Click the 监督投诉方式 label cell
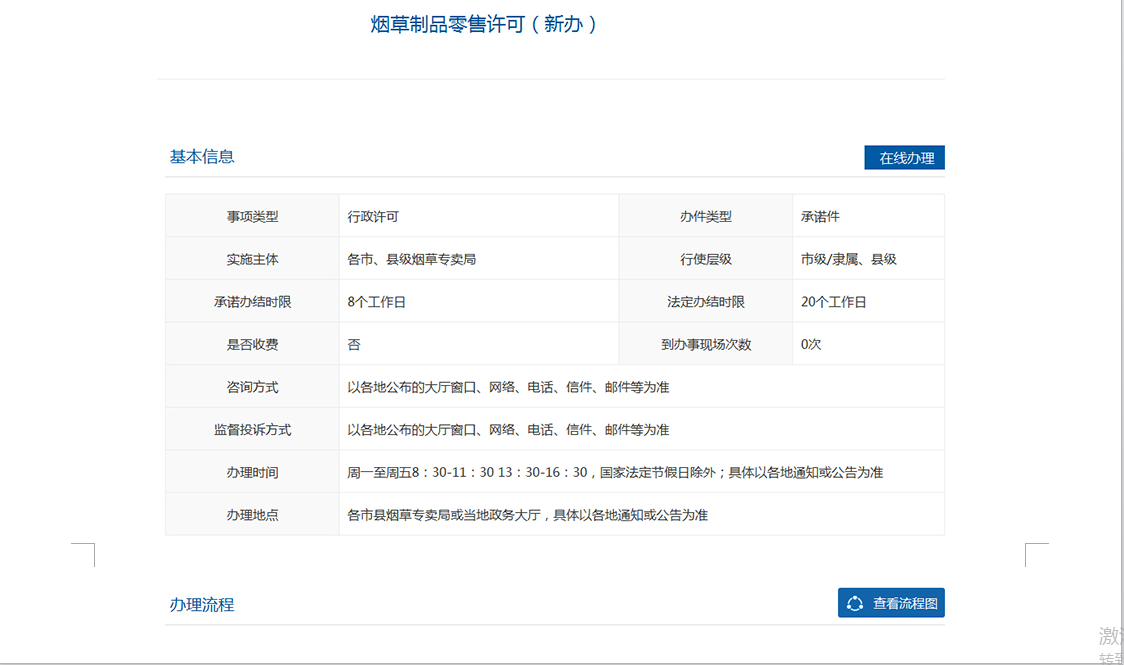This screenshot has height=665, width=1124. pyautogui.click(x=252, y=429)
